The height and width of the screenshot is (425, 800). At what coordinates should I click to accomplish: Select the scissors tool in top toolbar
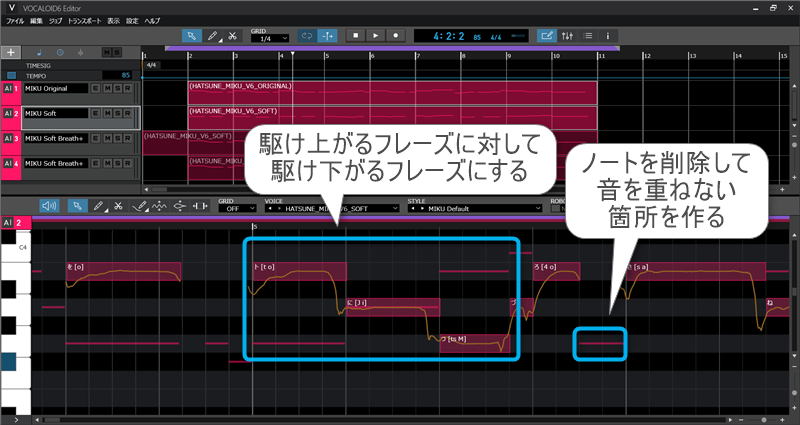[232, 36]
